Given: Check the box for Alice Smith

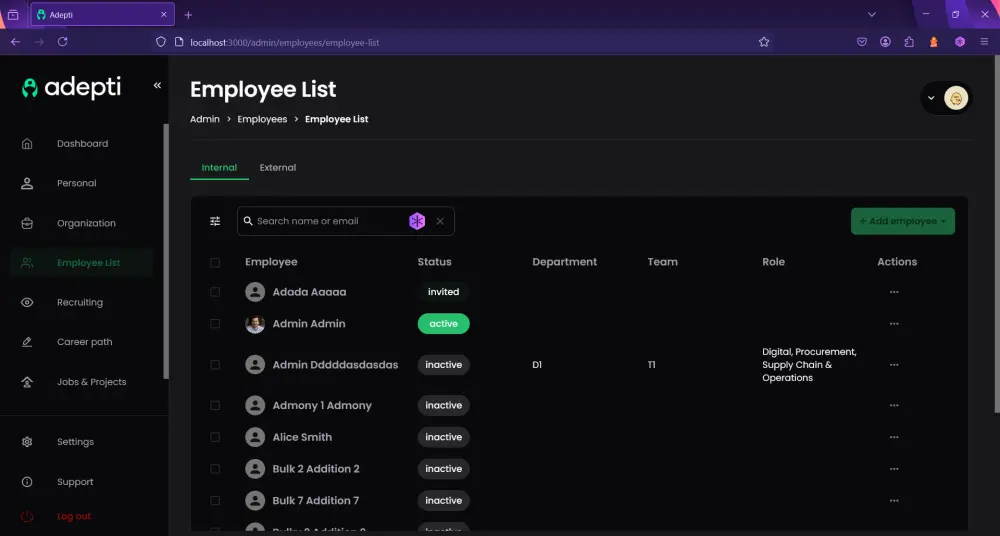Looking at the screenshot, I should tap(215, 437).
